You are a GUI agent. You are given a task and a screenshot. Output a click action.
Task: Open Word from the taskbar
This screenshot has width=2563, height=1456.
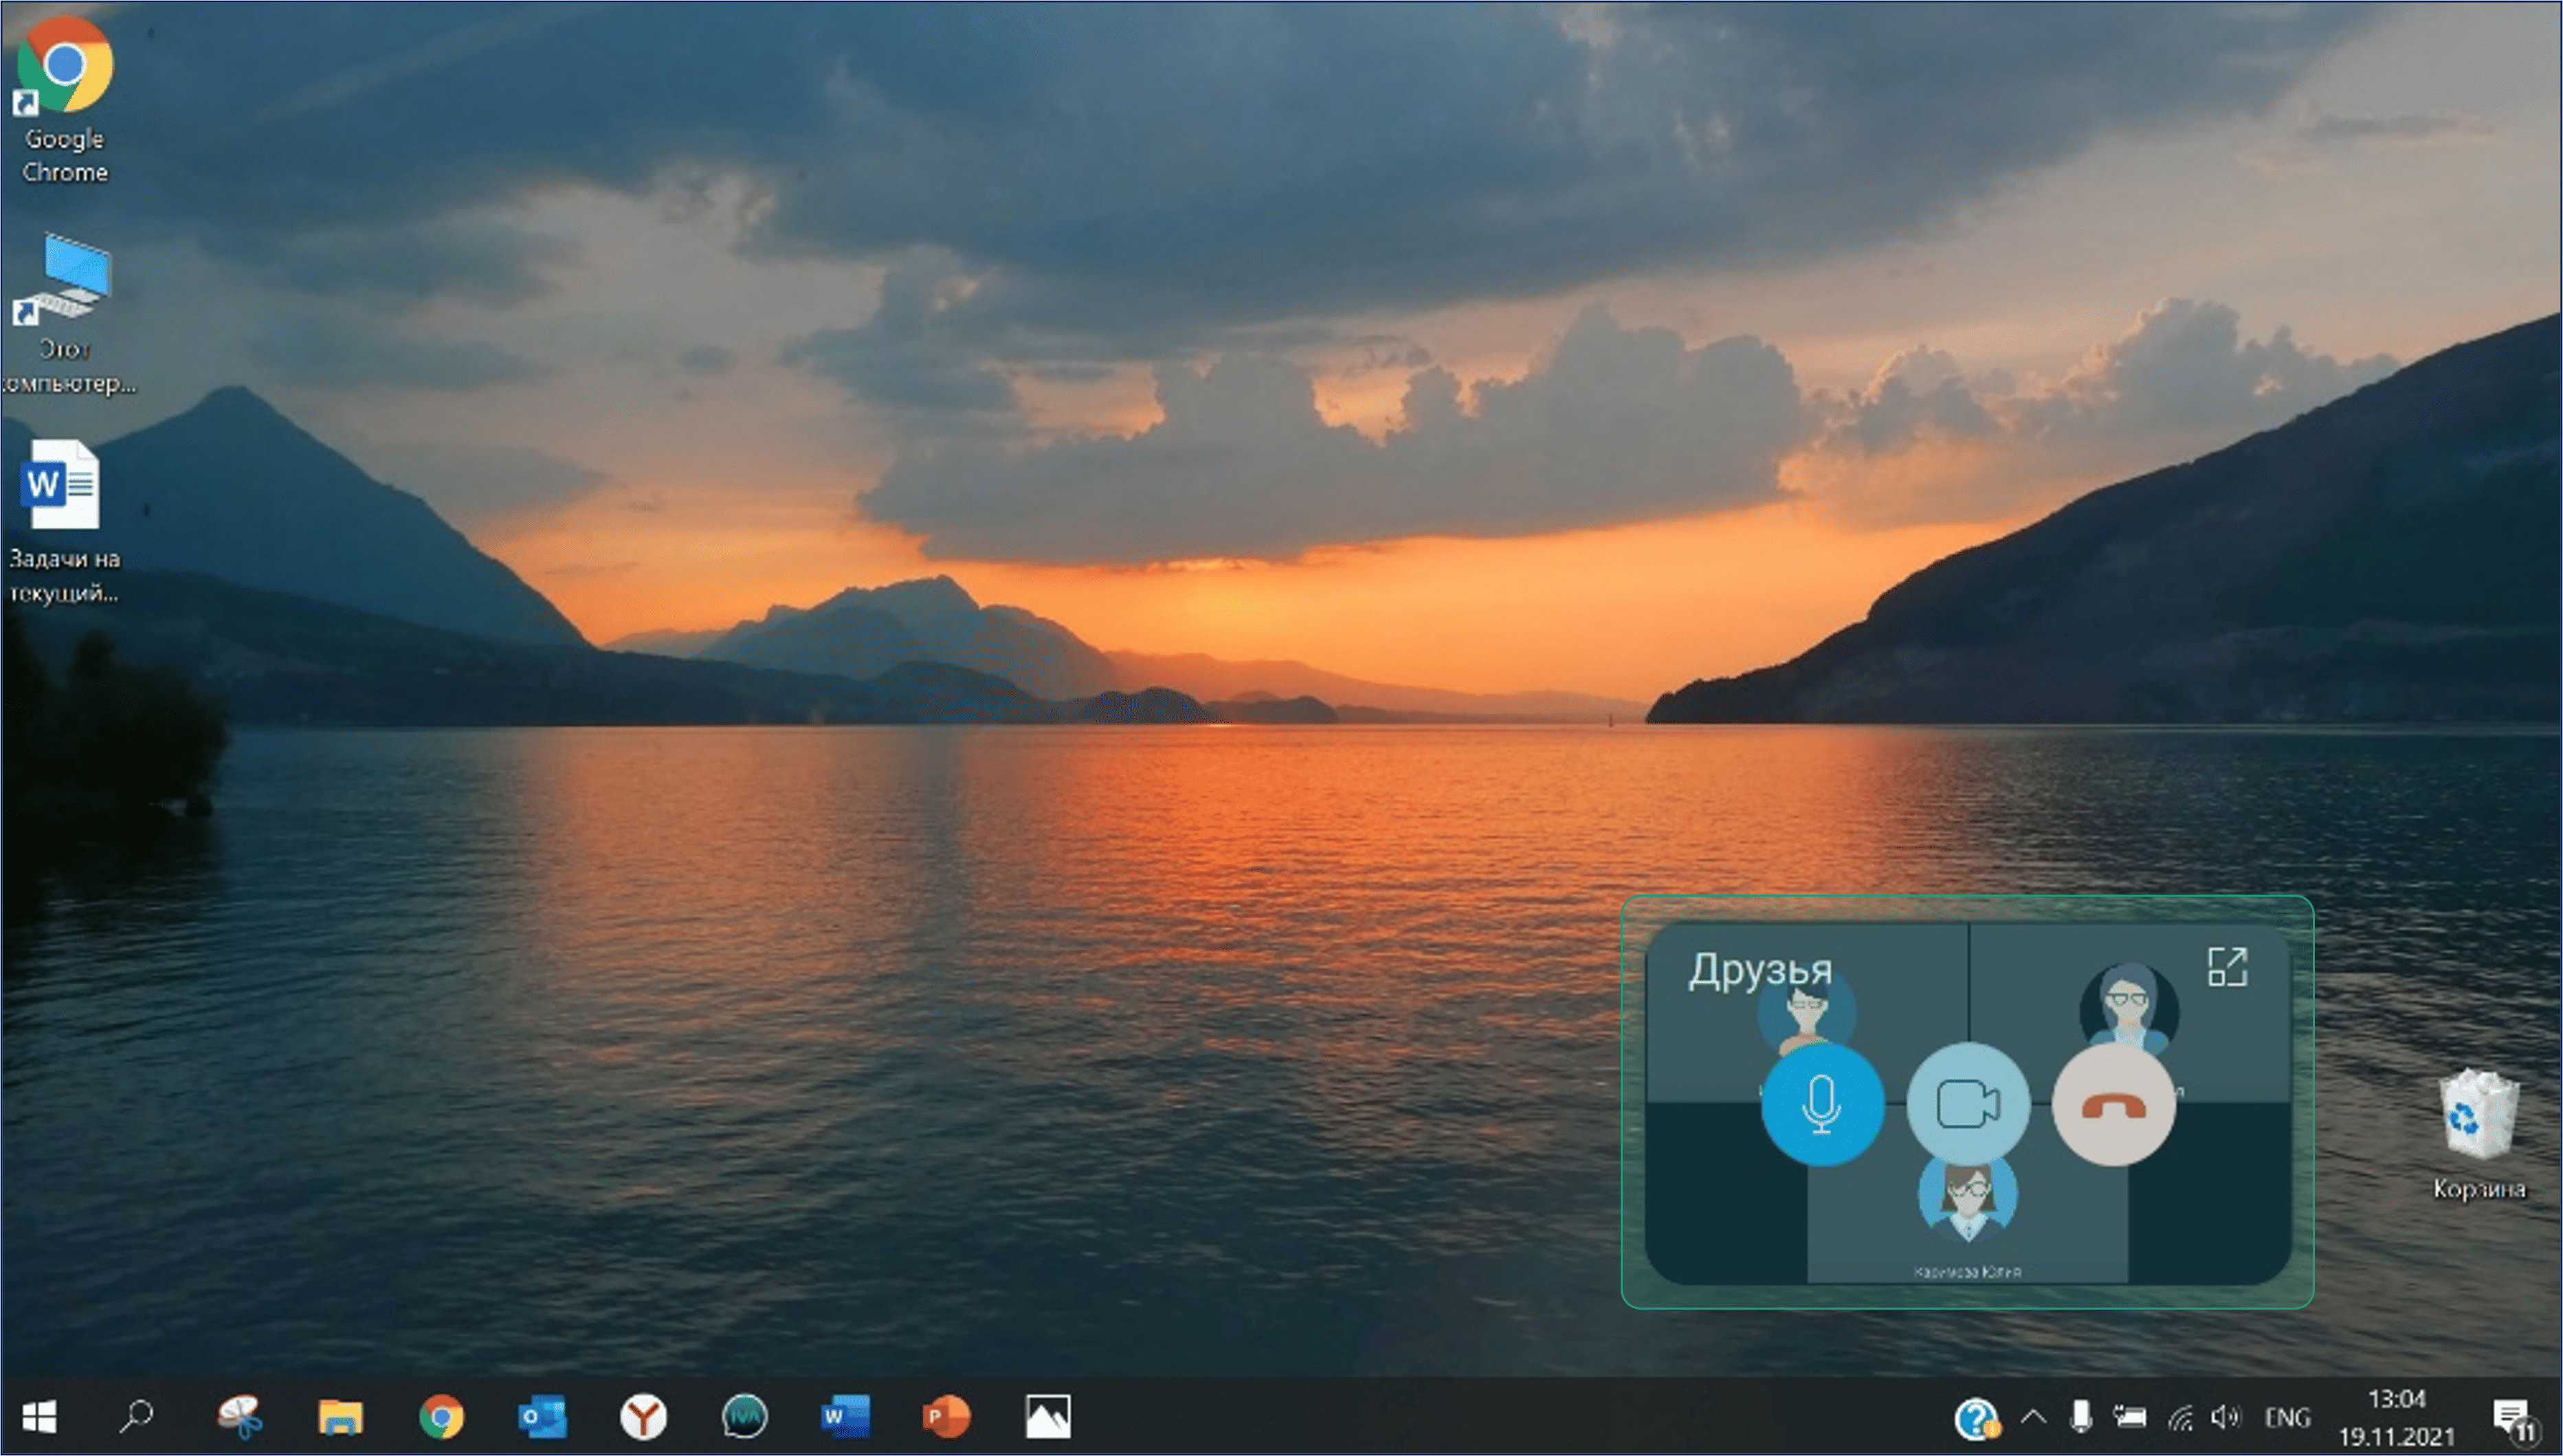pyautogui.click(x=844, y=1416)
